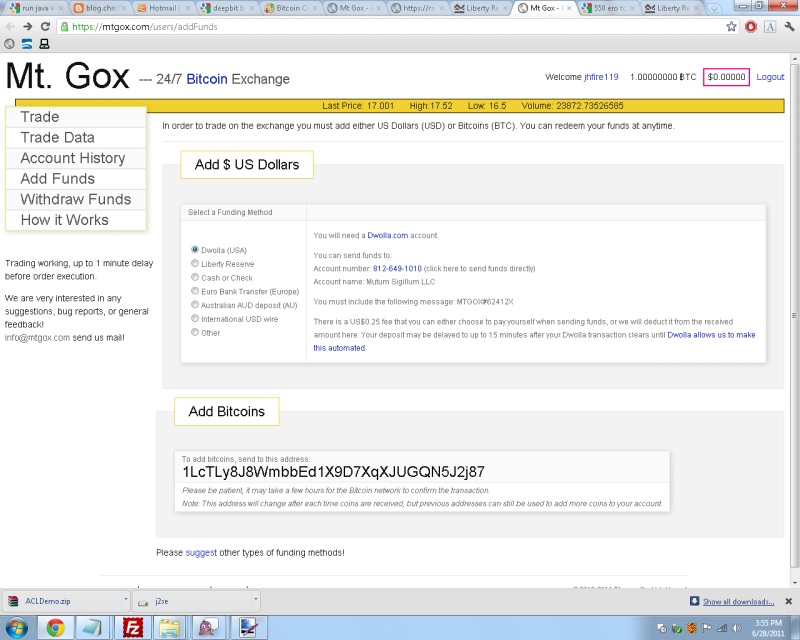800x640 pixels.
Task: Open FileZilla from the taskbar
Action: coord(132,627)
